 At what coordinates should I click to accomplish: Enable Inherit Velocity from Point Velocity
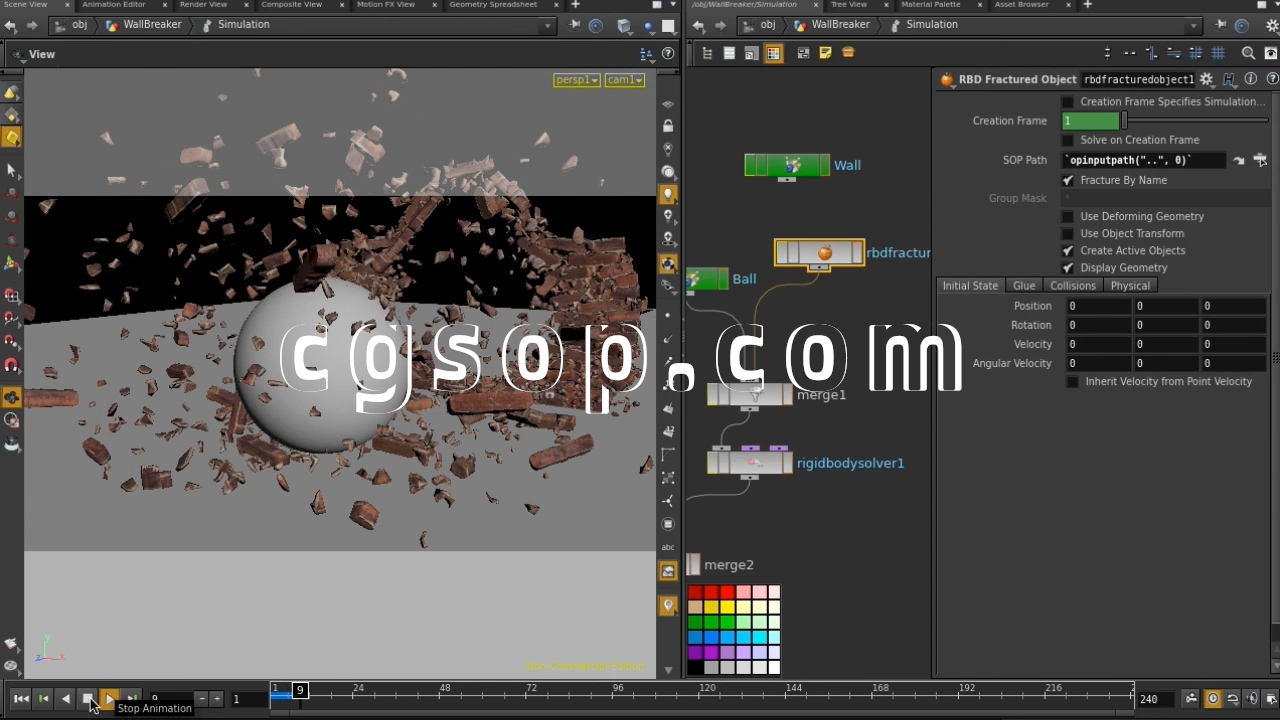click(1073, 382)
